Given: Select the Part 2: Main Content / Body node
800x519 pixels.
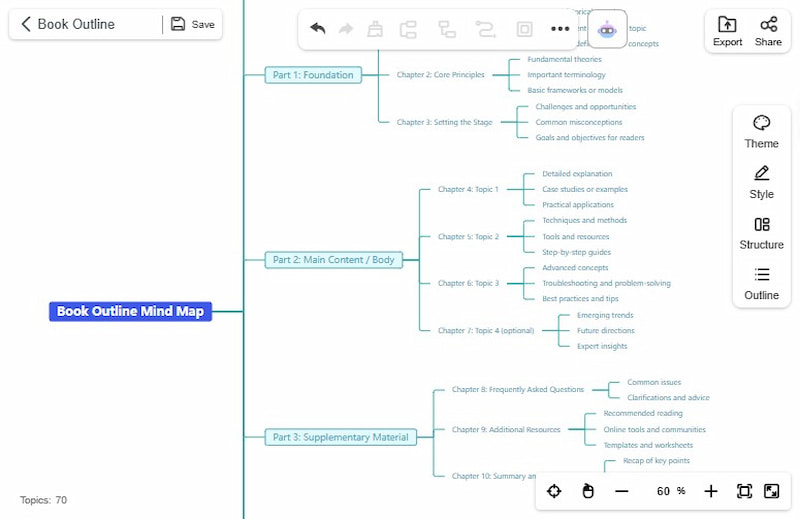Looking at the screenshot, I should click(x=333, y=260).
